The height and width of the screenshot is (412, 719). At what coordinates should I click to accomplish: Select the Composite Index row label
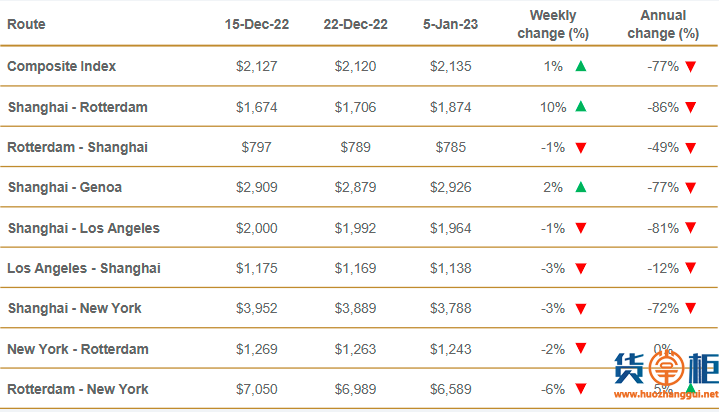coord(62,66)
